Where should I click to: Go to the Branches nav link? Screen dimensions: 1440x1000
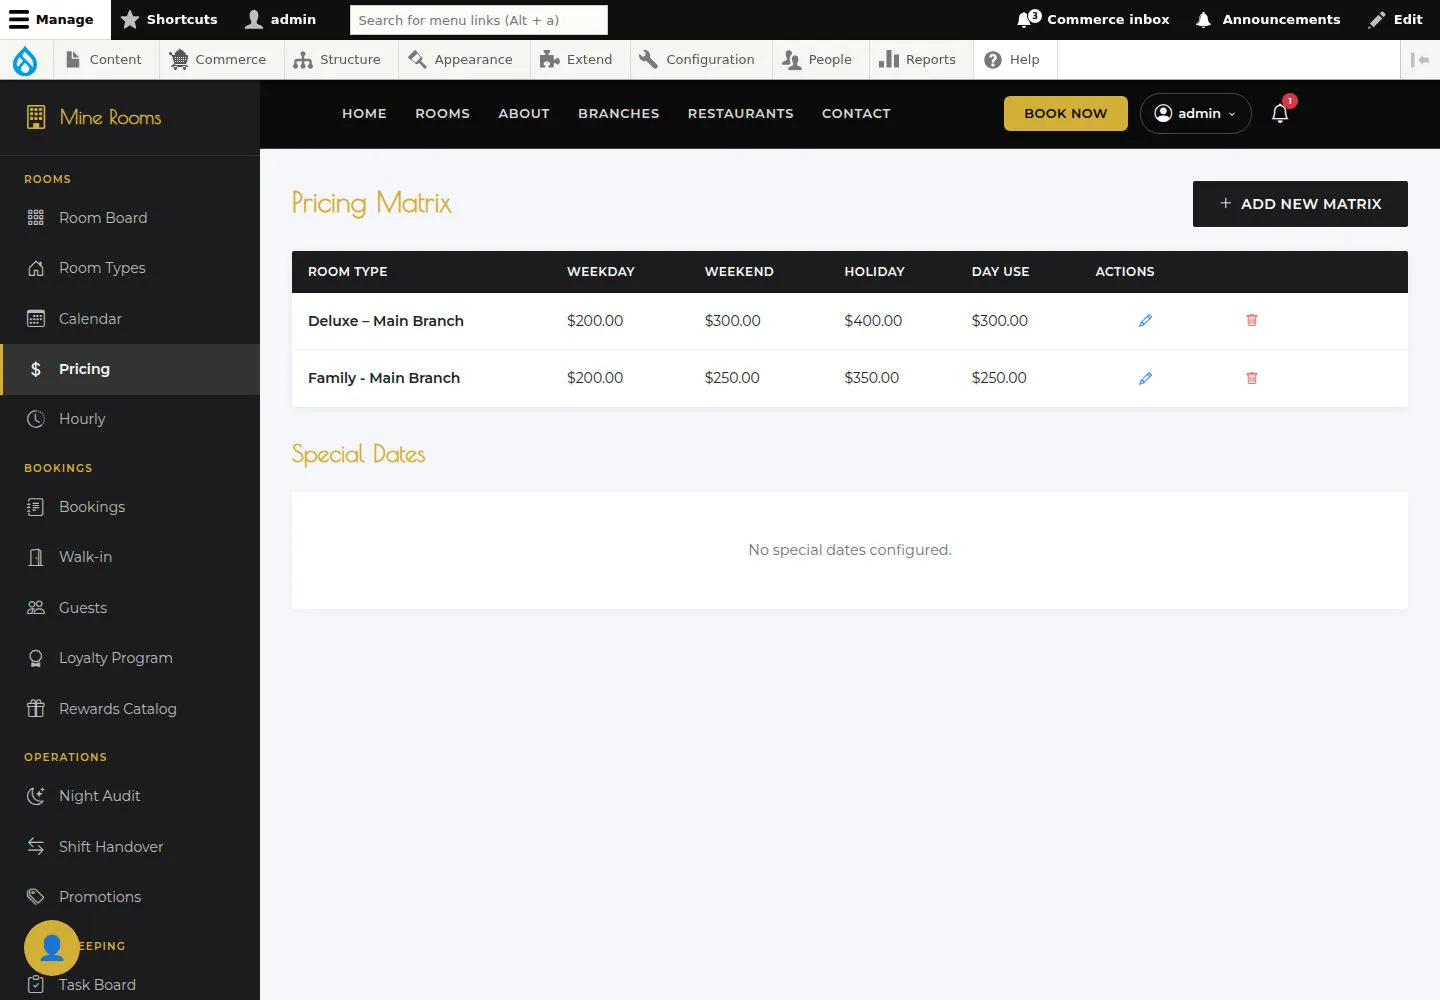(619, 113)
